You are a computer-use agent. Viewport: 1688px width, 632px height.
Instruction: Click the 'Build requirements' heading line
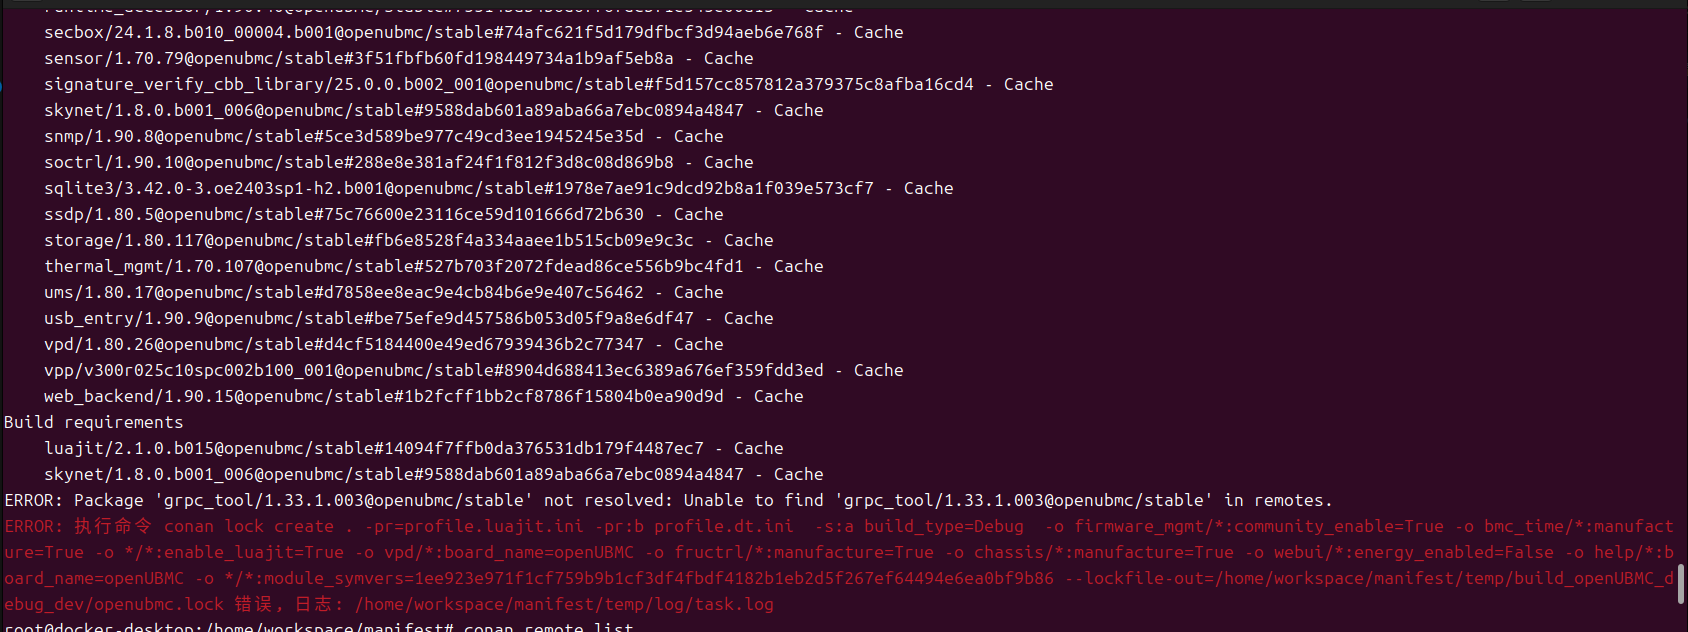click(94, 422)
